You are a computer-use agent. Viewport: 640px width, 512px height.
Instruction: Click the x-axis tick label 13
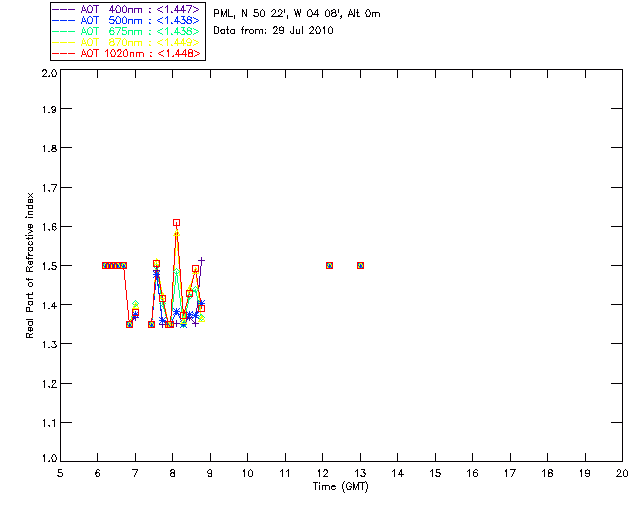pyautogui.click(x=360, y=473)
